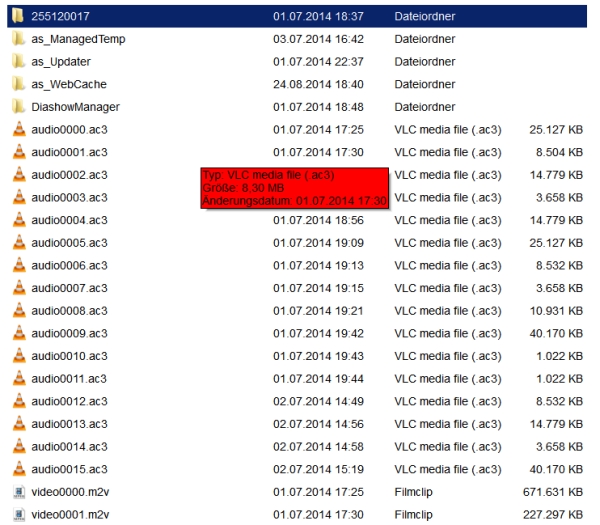Select file audio0012.ac3
This screenshot has width=600, height=525.
click(x=69, y=402)
